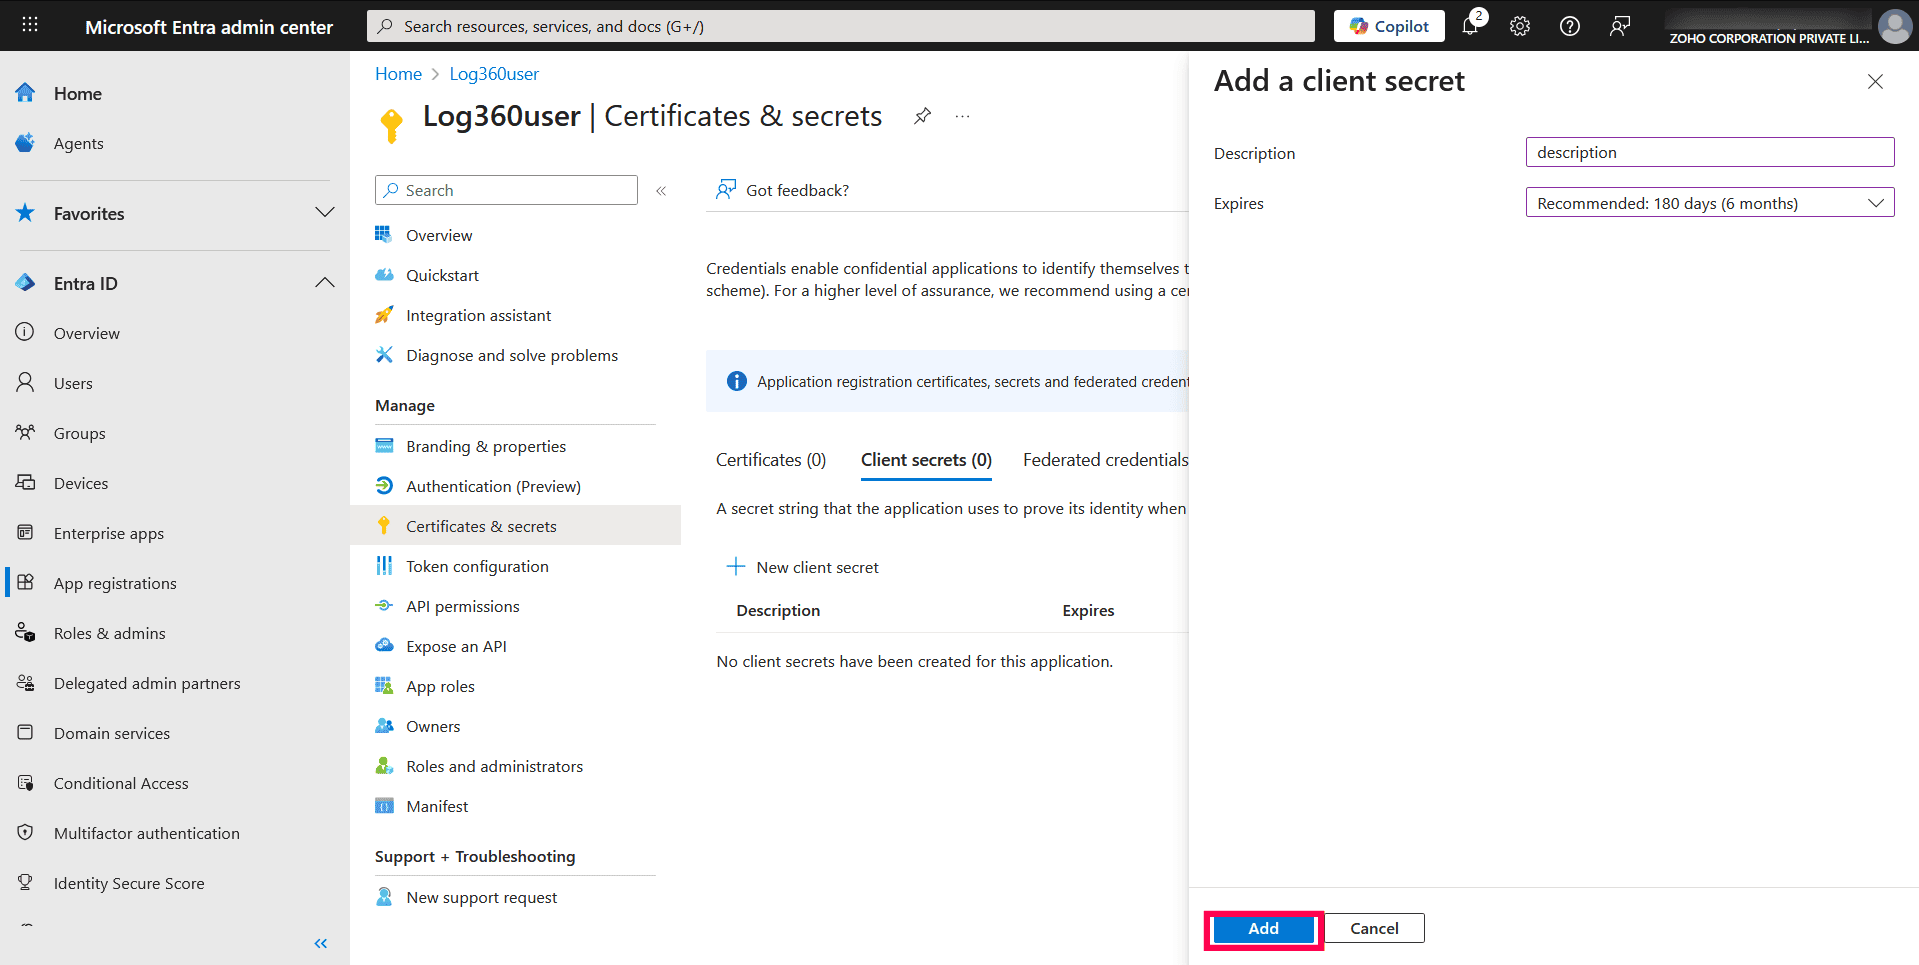Pin the Certificates & secrets page

921,116
